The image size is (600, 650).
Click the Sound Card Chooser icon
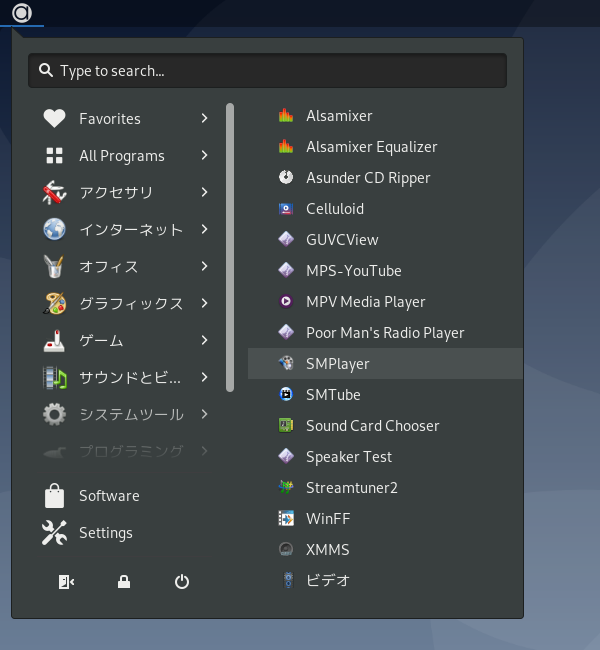286,425
